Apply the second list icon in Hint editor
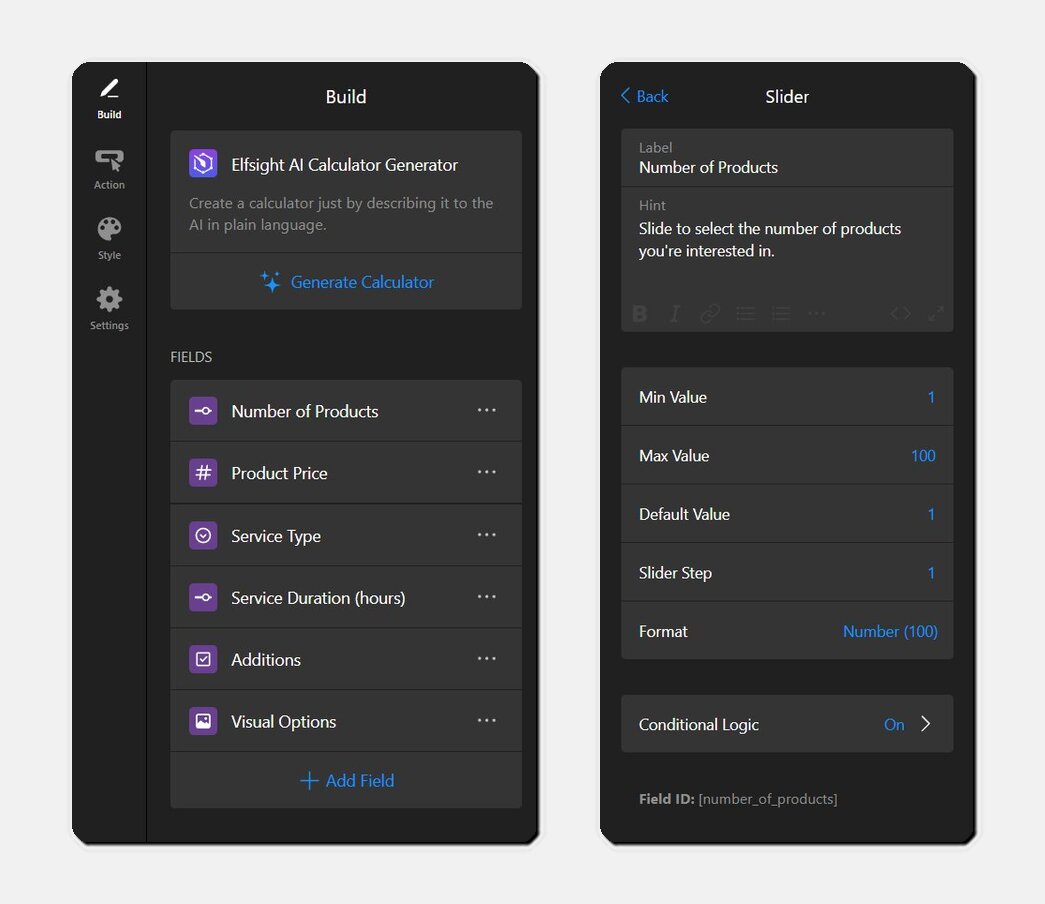The height and width of the screenshot is (904, 1045). pos(781,313)
